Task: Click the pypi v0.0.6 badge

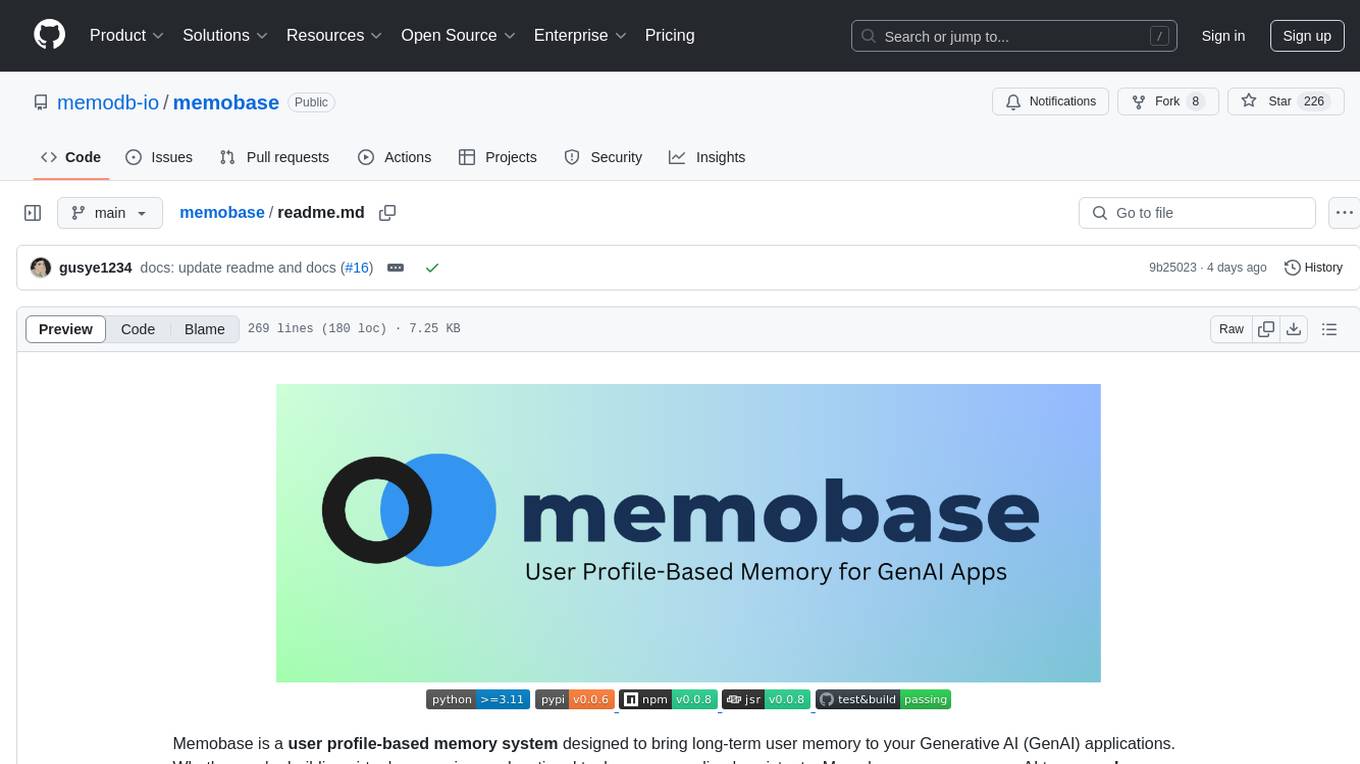Action: tap(574, 699)
